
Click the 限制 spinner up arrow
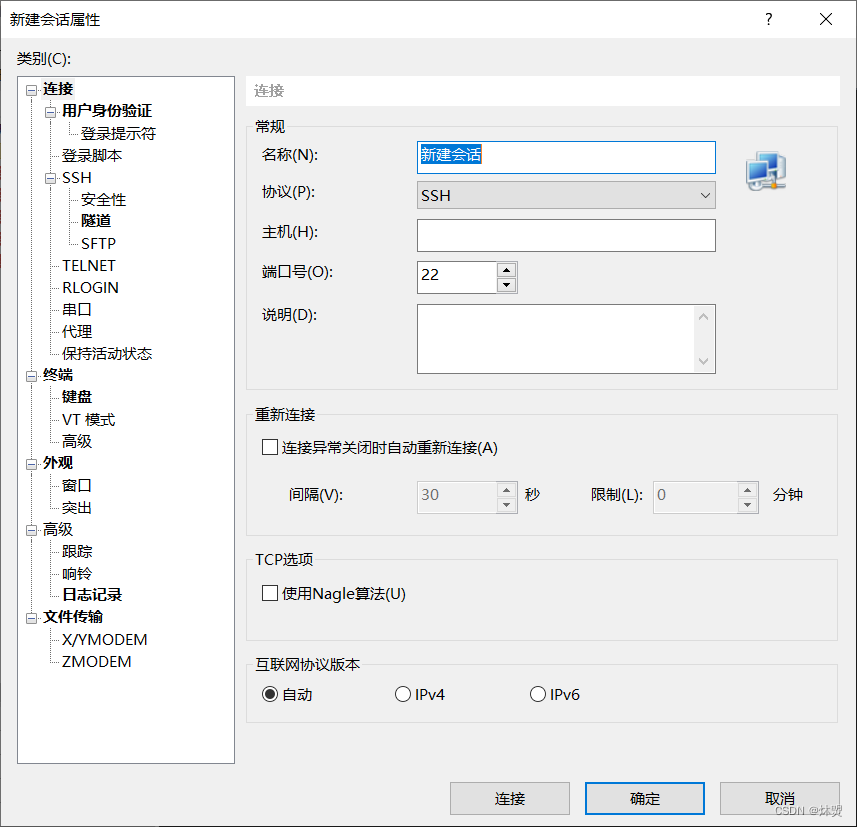pyautogui.click(x=747, y=490)
